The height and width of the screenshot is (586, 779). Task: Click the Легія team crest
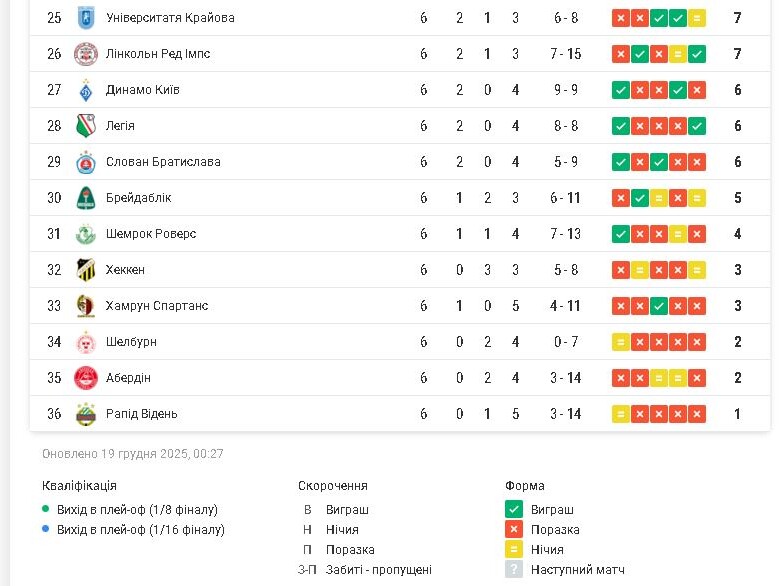(85, 126)
